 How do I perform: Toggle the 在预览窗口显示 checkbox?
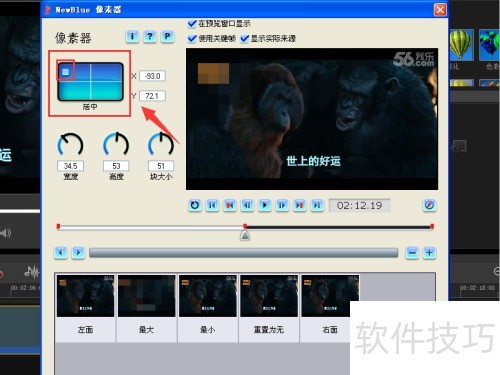192,24
